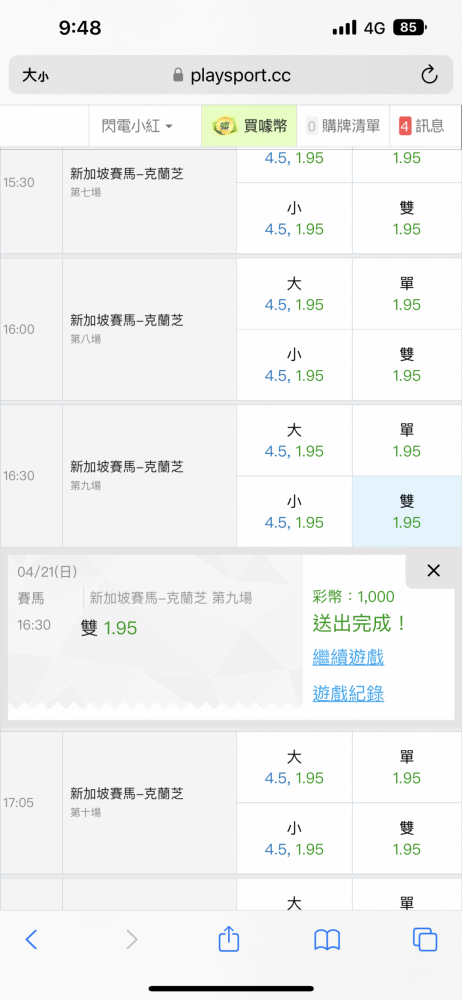462x1000 pixels.
Task: Tap the Safari reload page icon
Action: (429, 75)
